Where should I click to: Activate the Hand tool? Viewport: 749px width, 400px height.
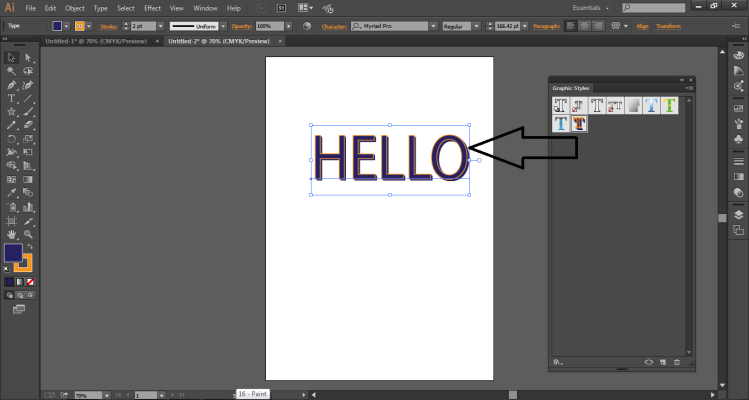tap(11, 233)
